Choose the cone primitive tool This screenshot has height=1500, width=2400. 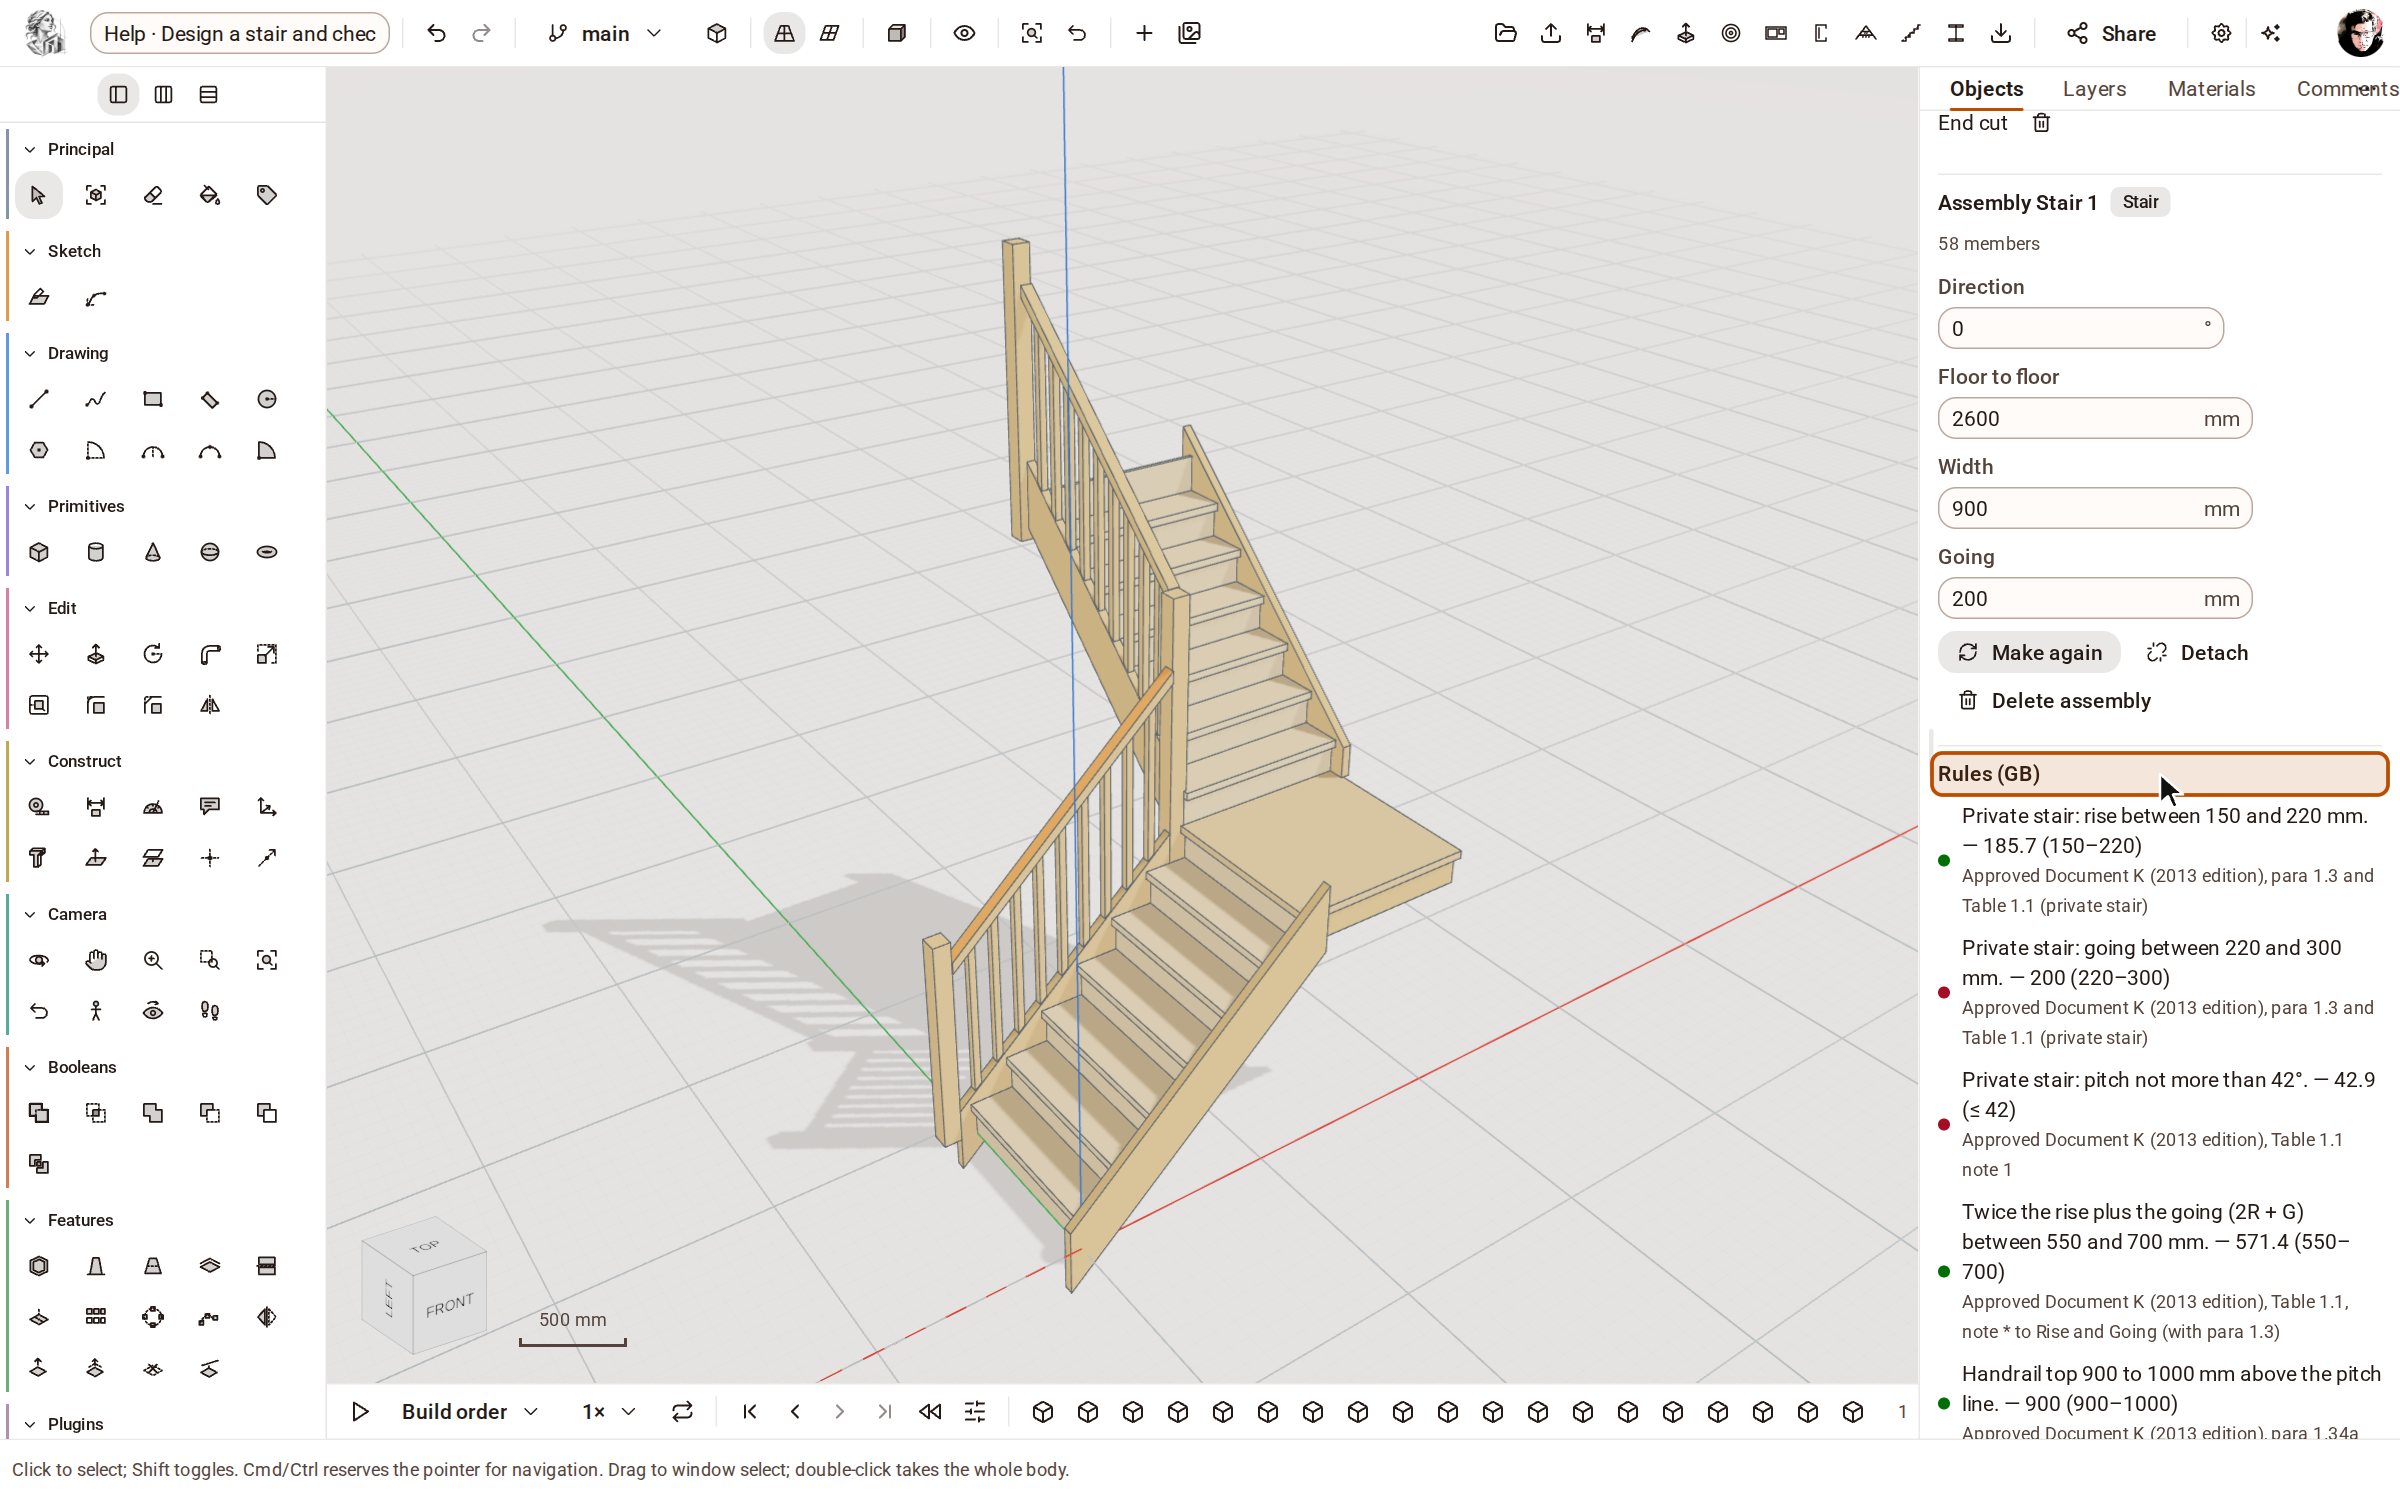point(153,552)
